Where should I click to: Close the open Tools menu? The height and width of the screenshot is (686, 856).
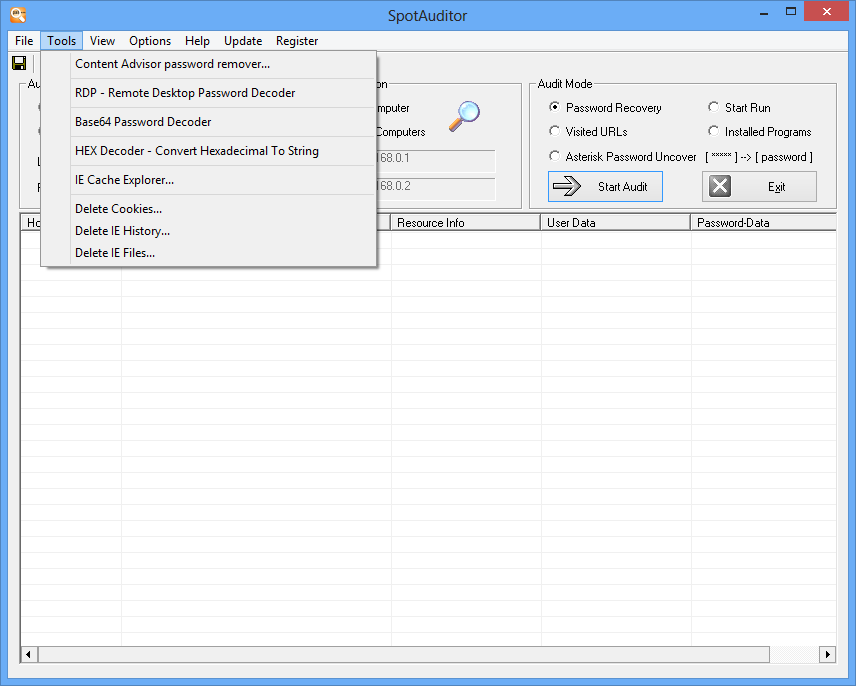coord(61,41)
